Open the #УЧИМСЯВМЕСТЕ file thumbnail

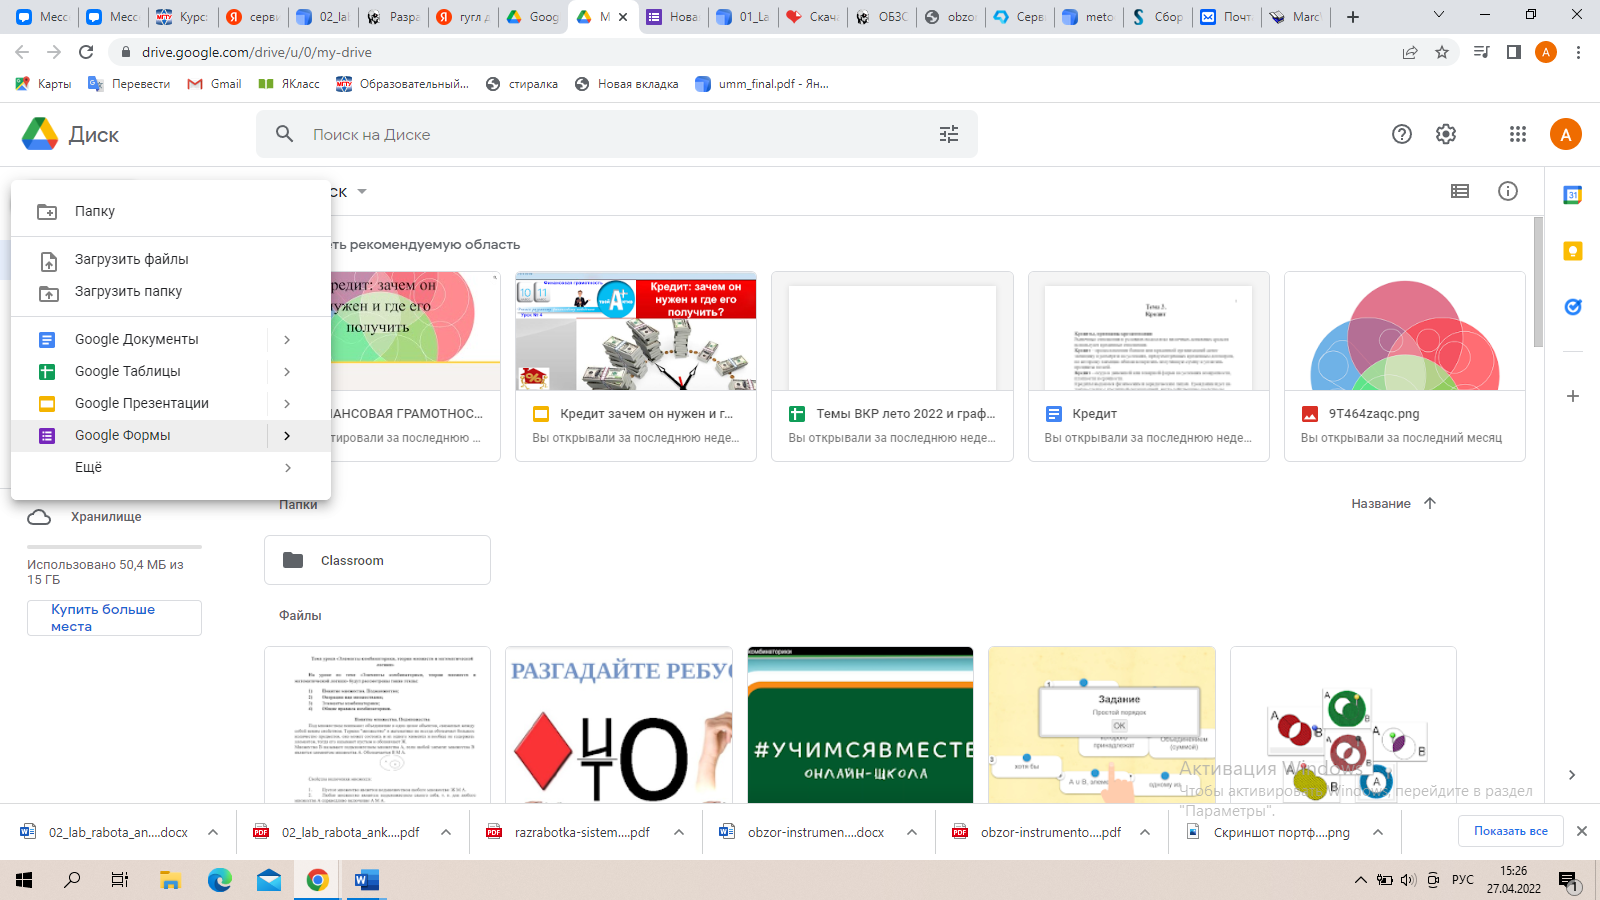click(x=860, y=725)
